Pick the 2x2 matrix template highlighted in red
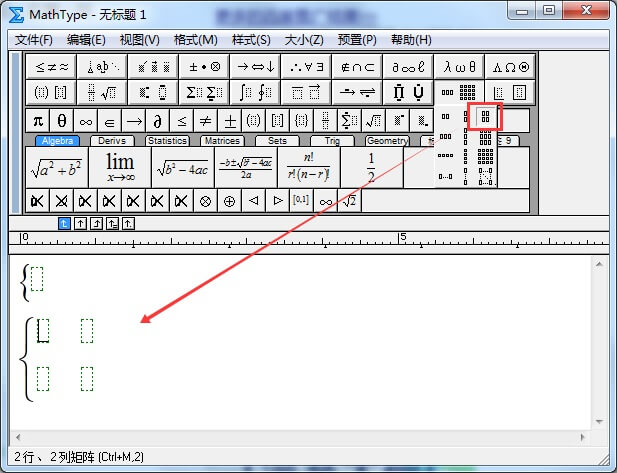Viewport: 617px width, 473px height. coord(485,117)
